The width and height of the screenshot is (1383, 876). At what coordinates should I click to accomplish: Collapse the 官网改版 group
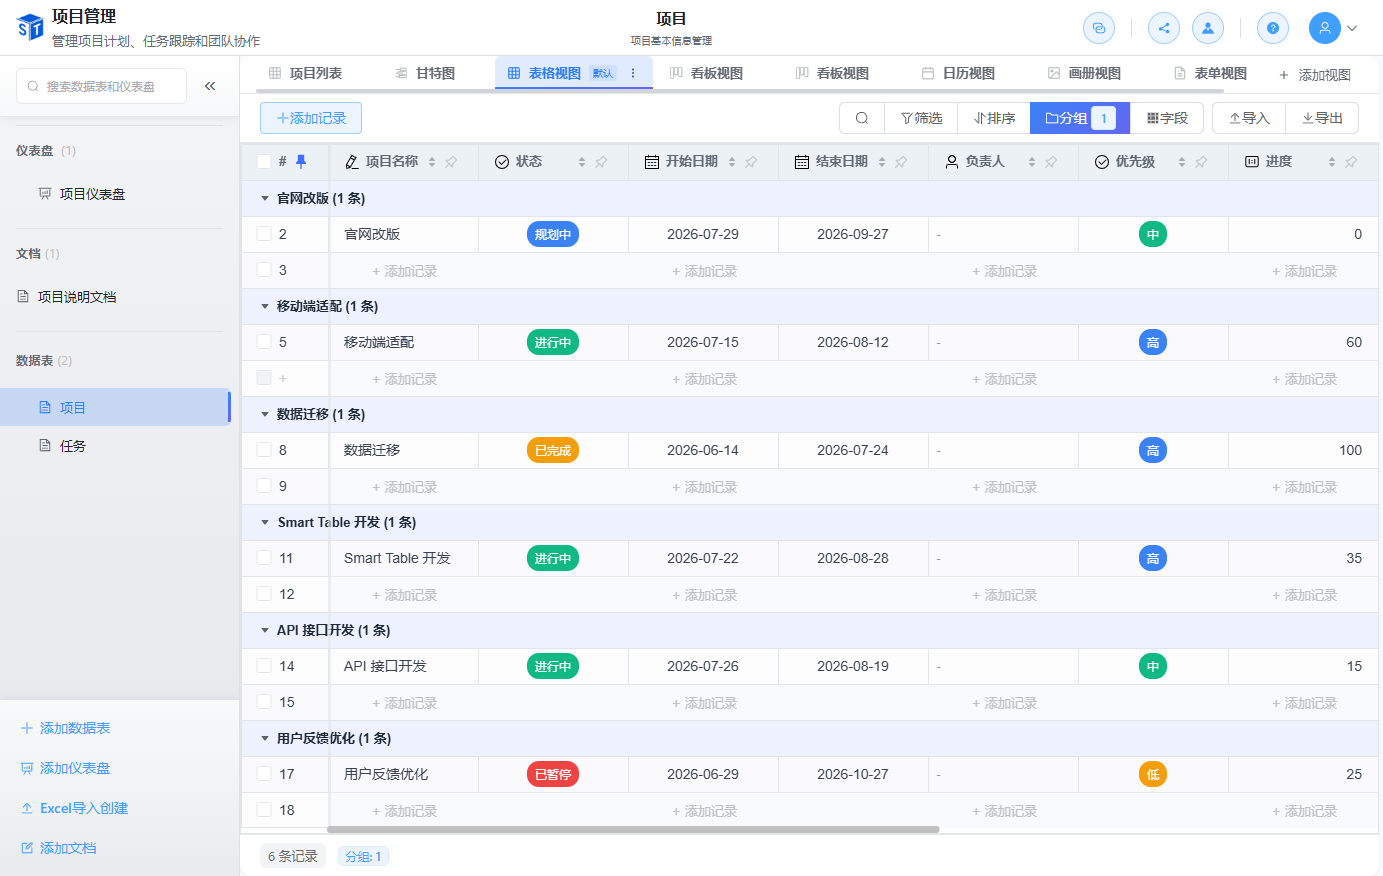[265, 198]
